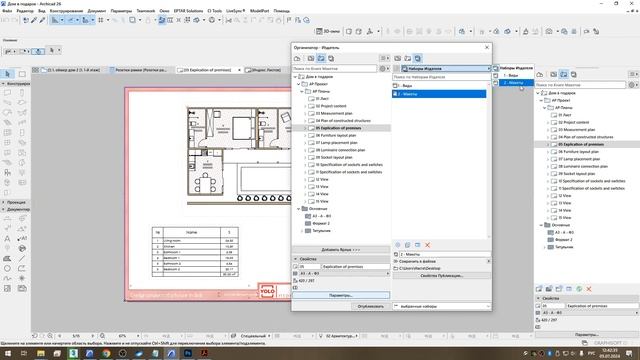Open Photoshop from the taskbar
This screenshot has width=640, height=360.
[188, 353]
